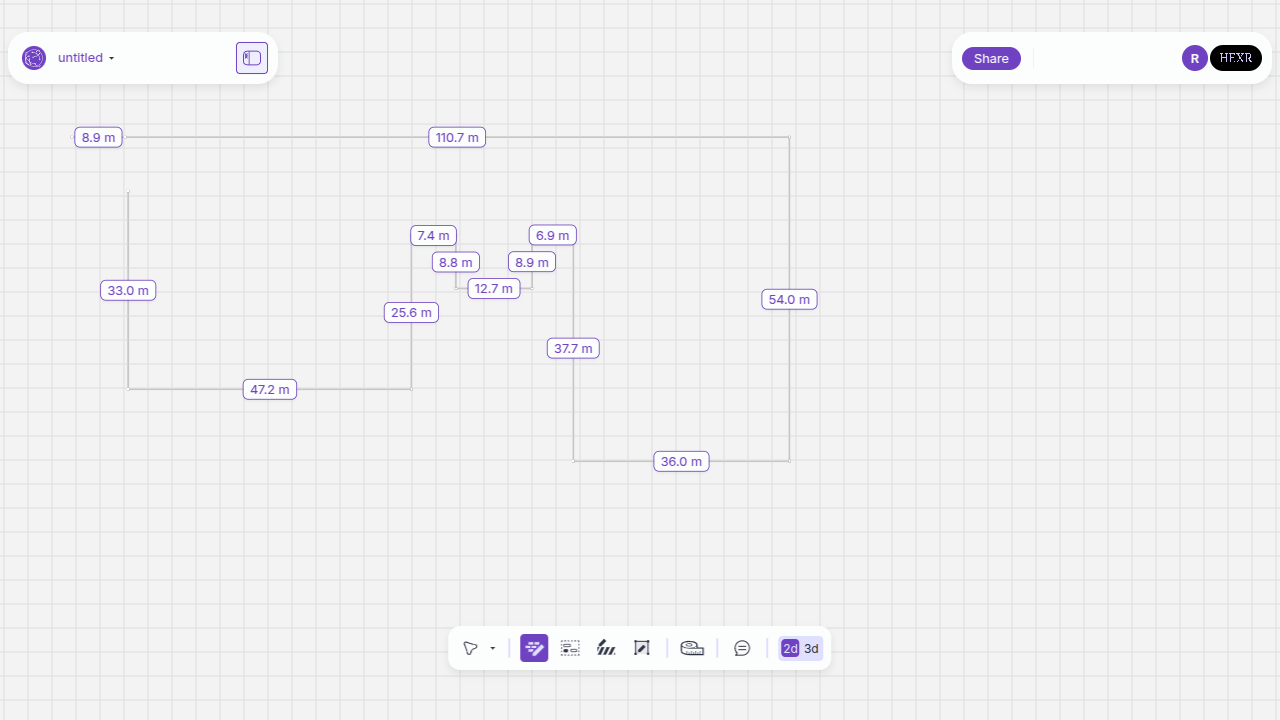Image resolution: width=1280 pixels, height=720 pixels.
Task: Switch to 2d view mode
Action: tap(790, 649)
